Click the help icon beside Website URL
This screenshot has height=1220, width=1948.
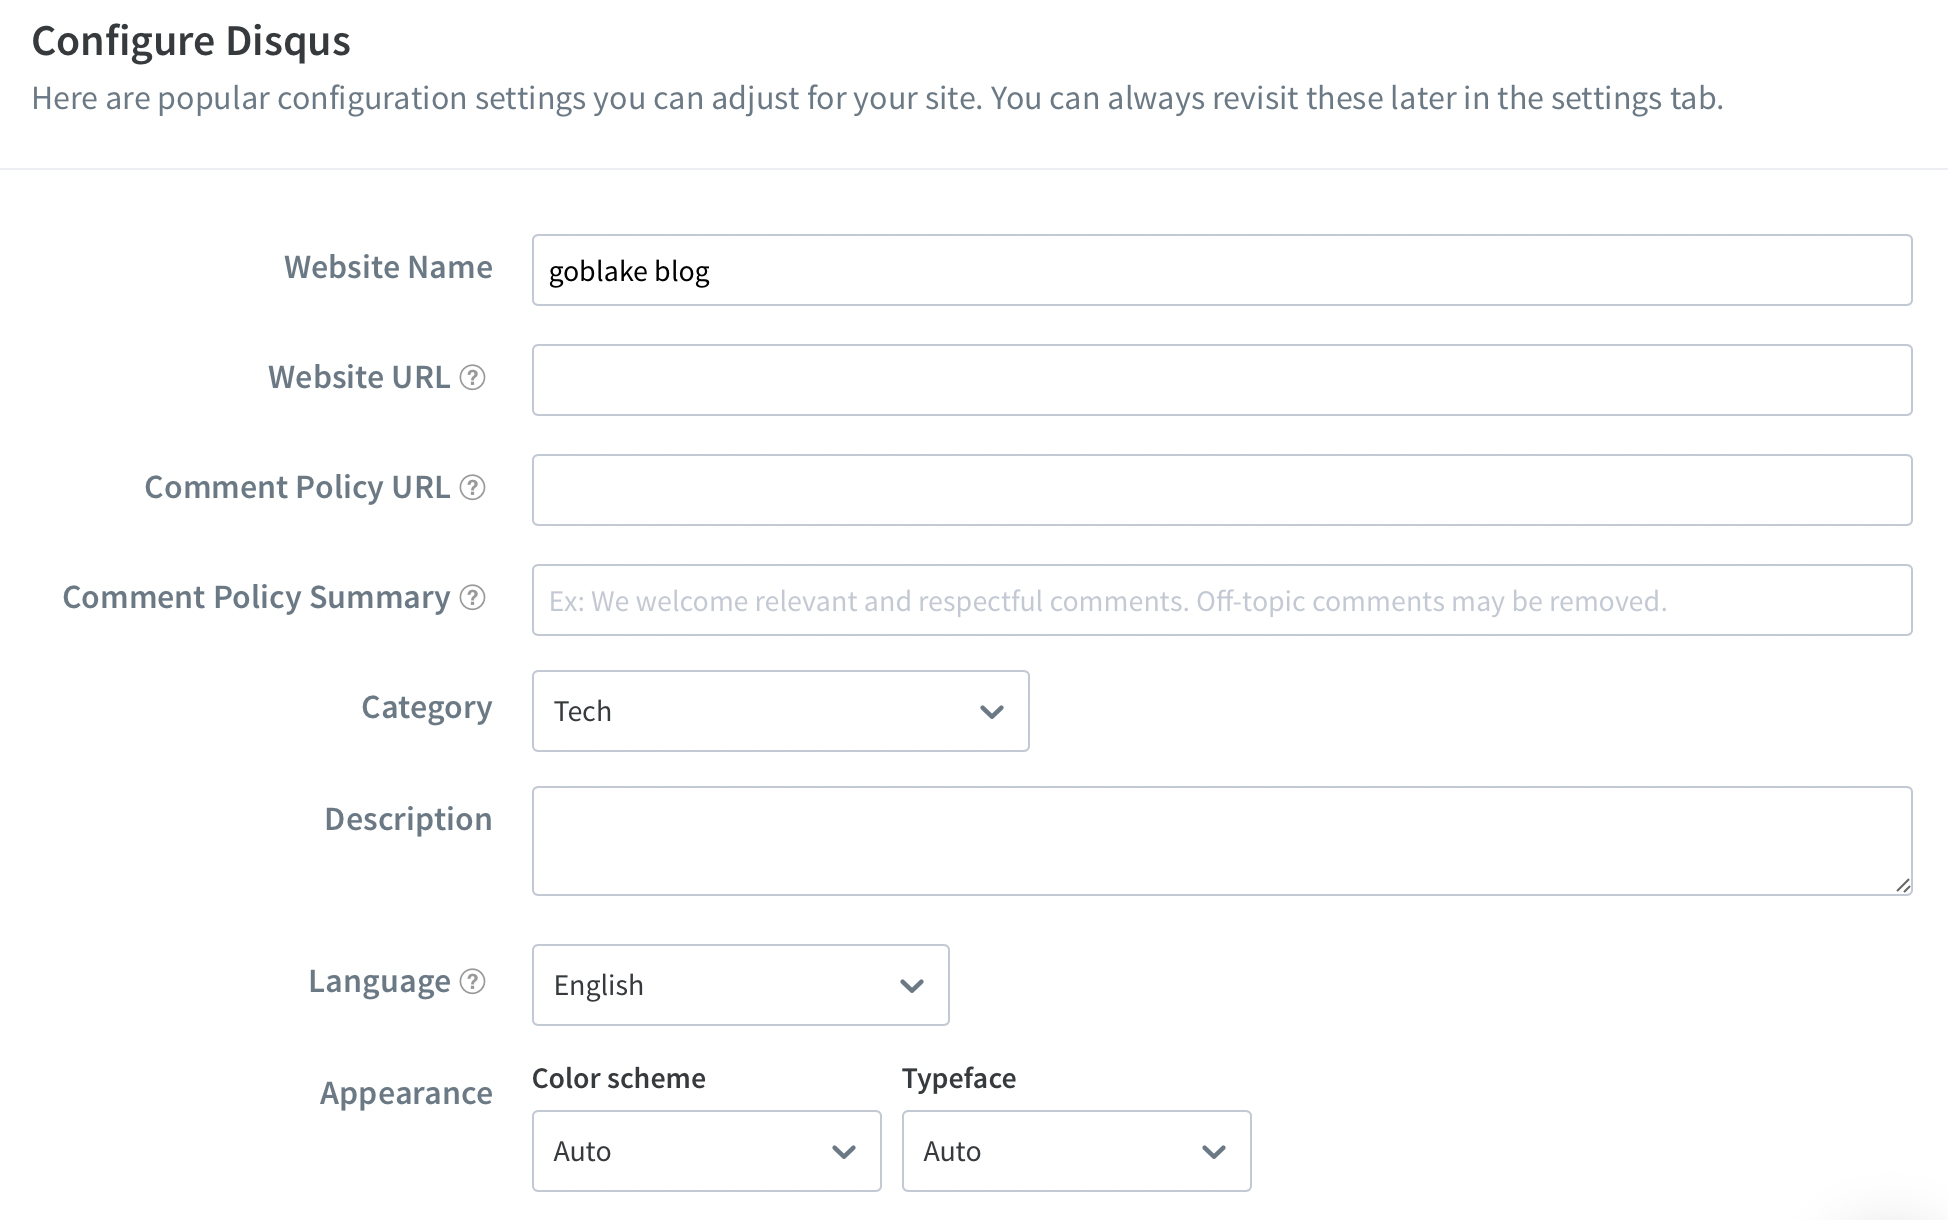pyautogui.click(x=472, y=378)
